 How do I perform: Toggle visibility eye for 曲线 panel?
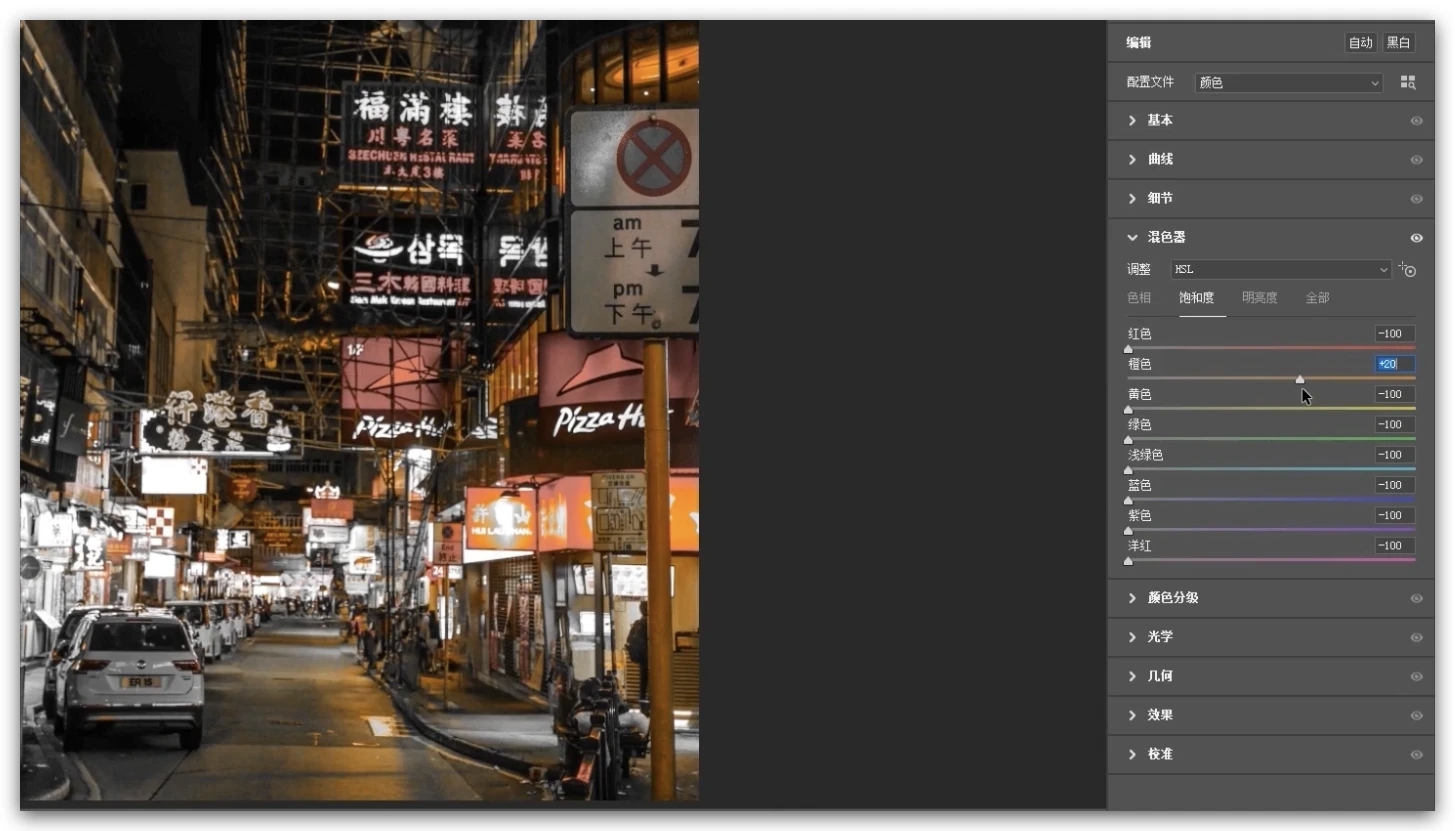click(x=1416, y=160)
